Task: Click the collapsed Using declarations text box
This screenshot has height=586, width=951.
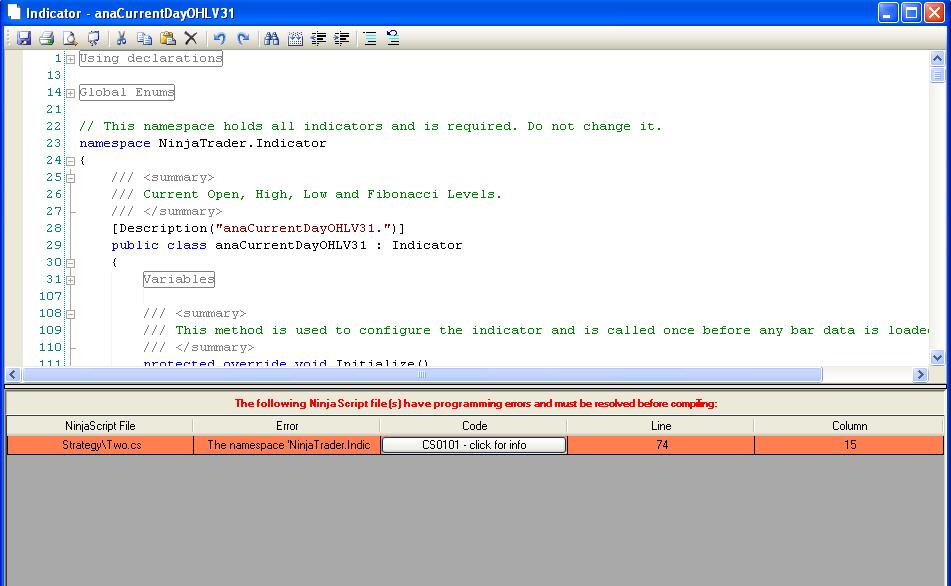Action: coord(151,58)
